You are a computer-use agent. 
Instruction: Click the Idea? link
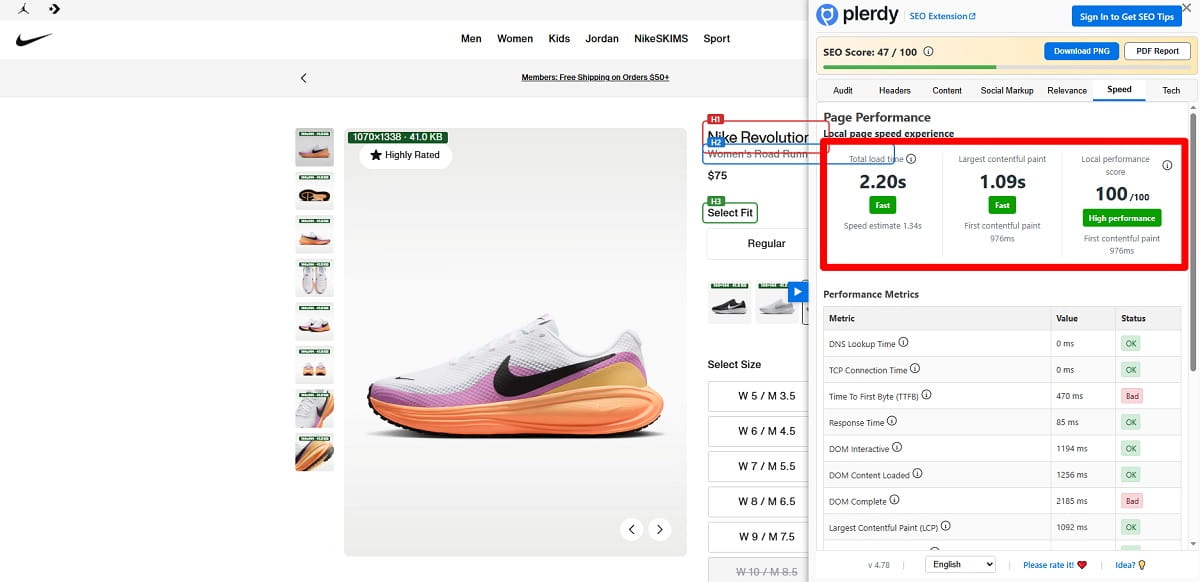1130,565
